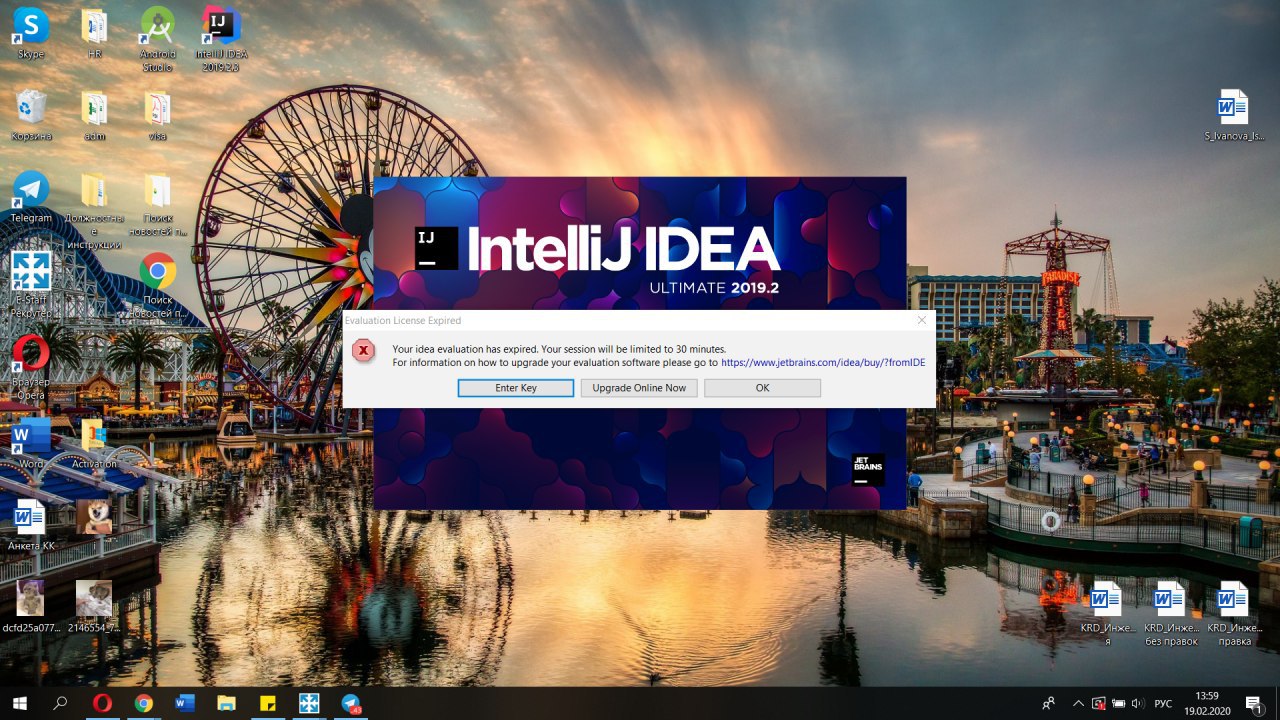The image size is (1280, 720).
Task: Open Skype desktop shortcut
Action: click(x=31, y=32)
